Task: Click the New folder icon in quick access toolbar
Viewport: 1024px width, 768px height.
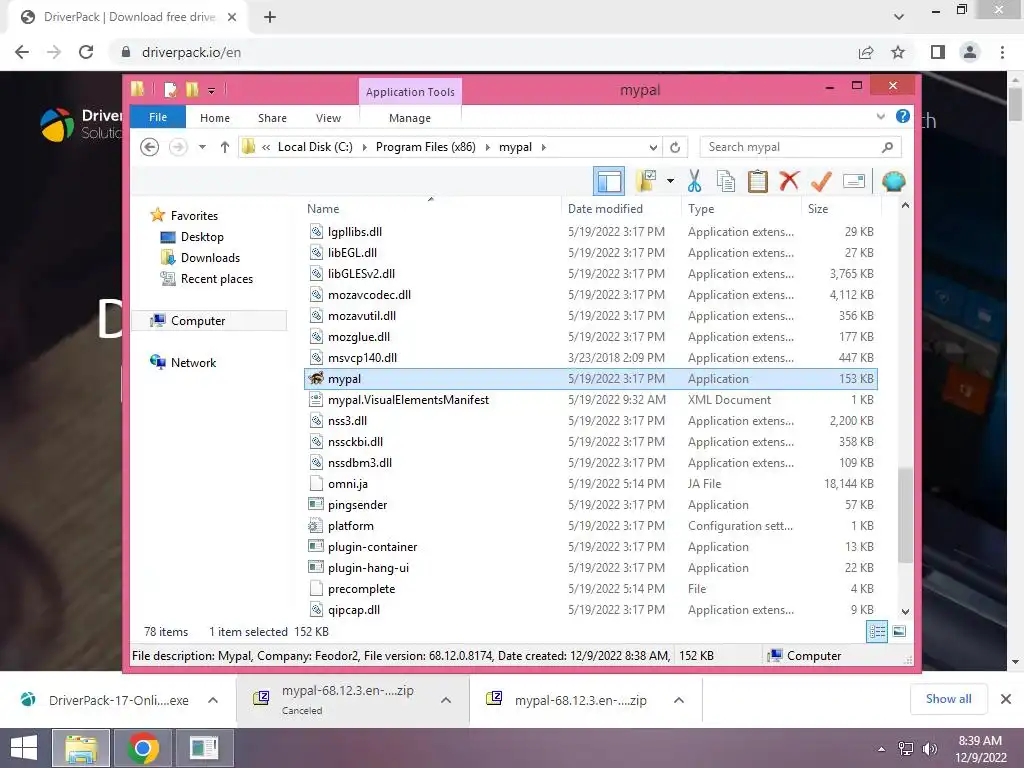Action: tap(192, 89)
